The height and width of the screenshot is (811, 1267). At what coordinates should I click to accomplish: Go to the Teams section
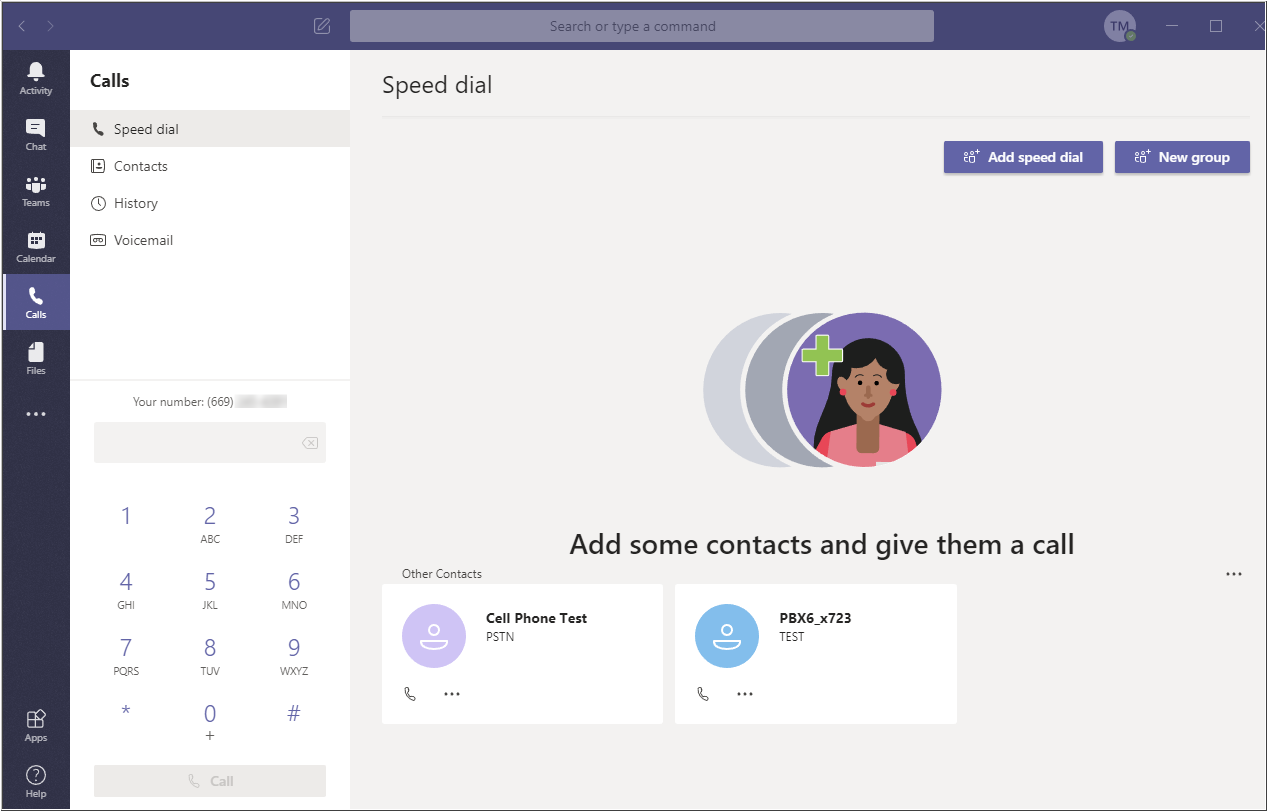coord(36,190)
